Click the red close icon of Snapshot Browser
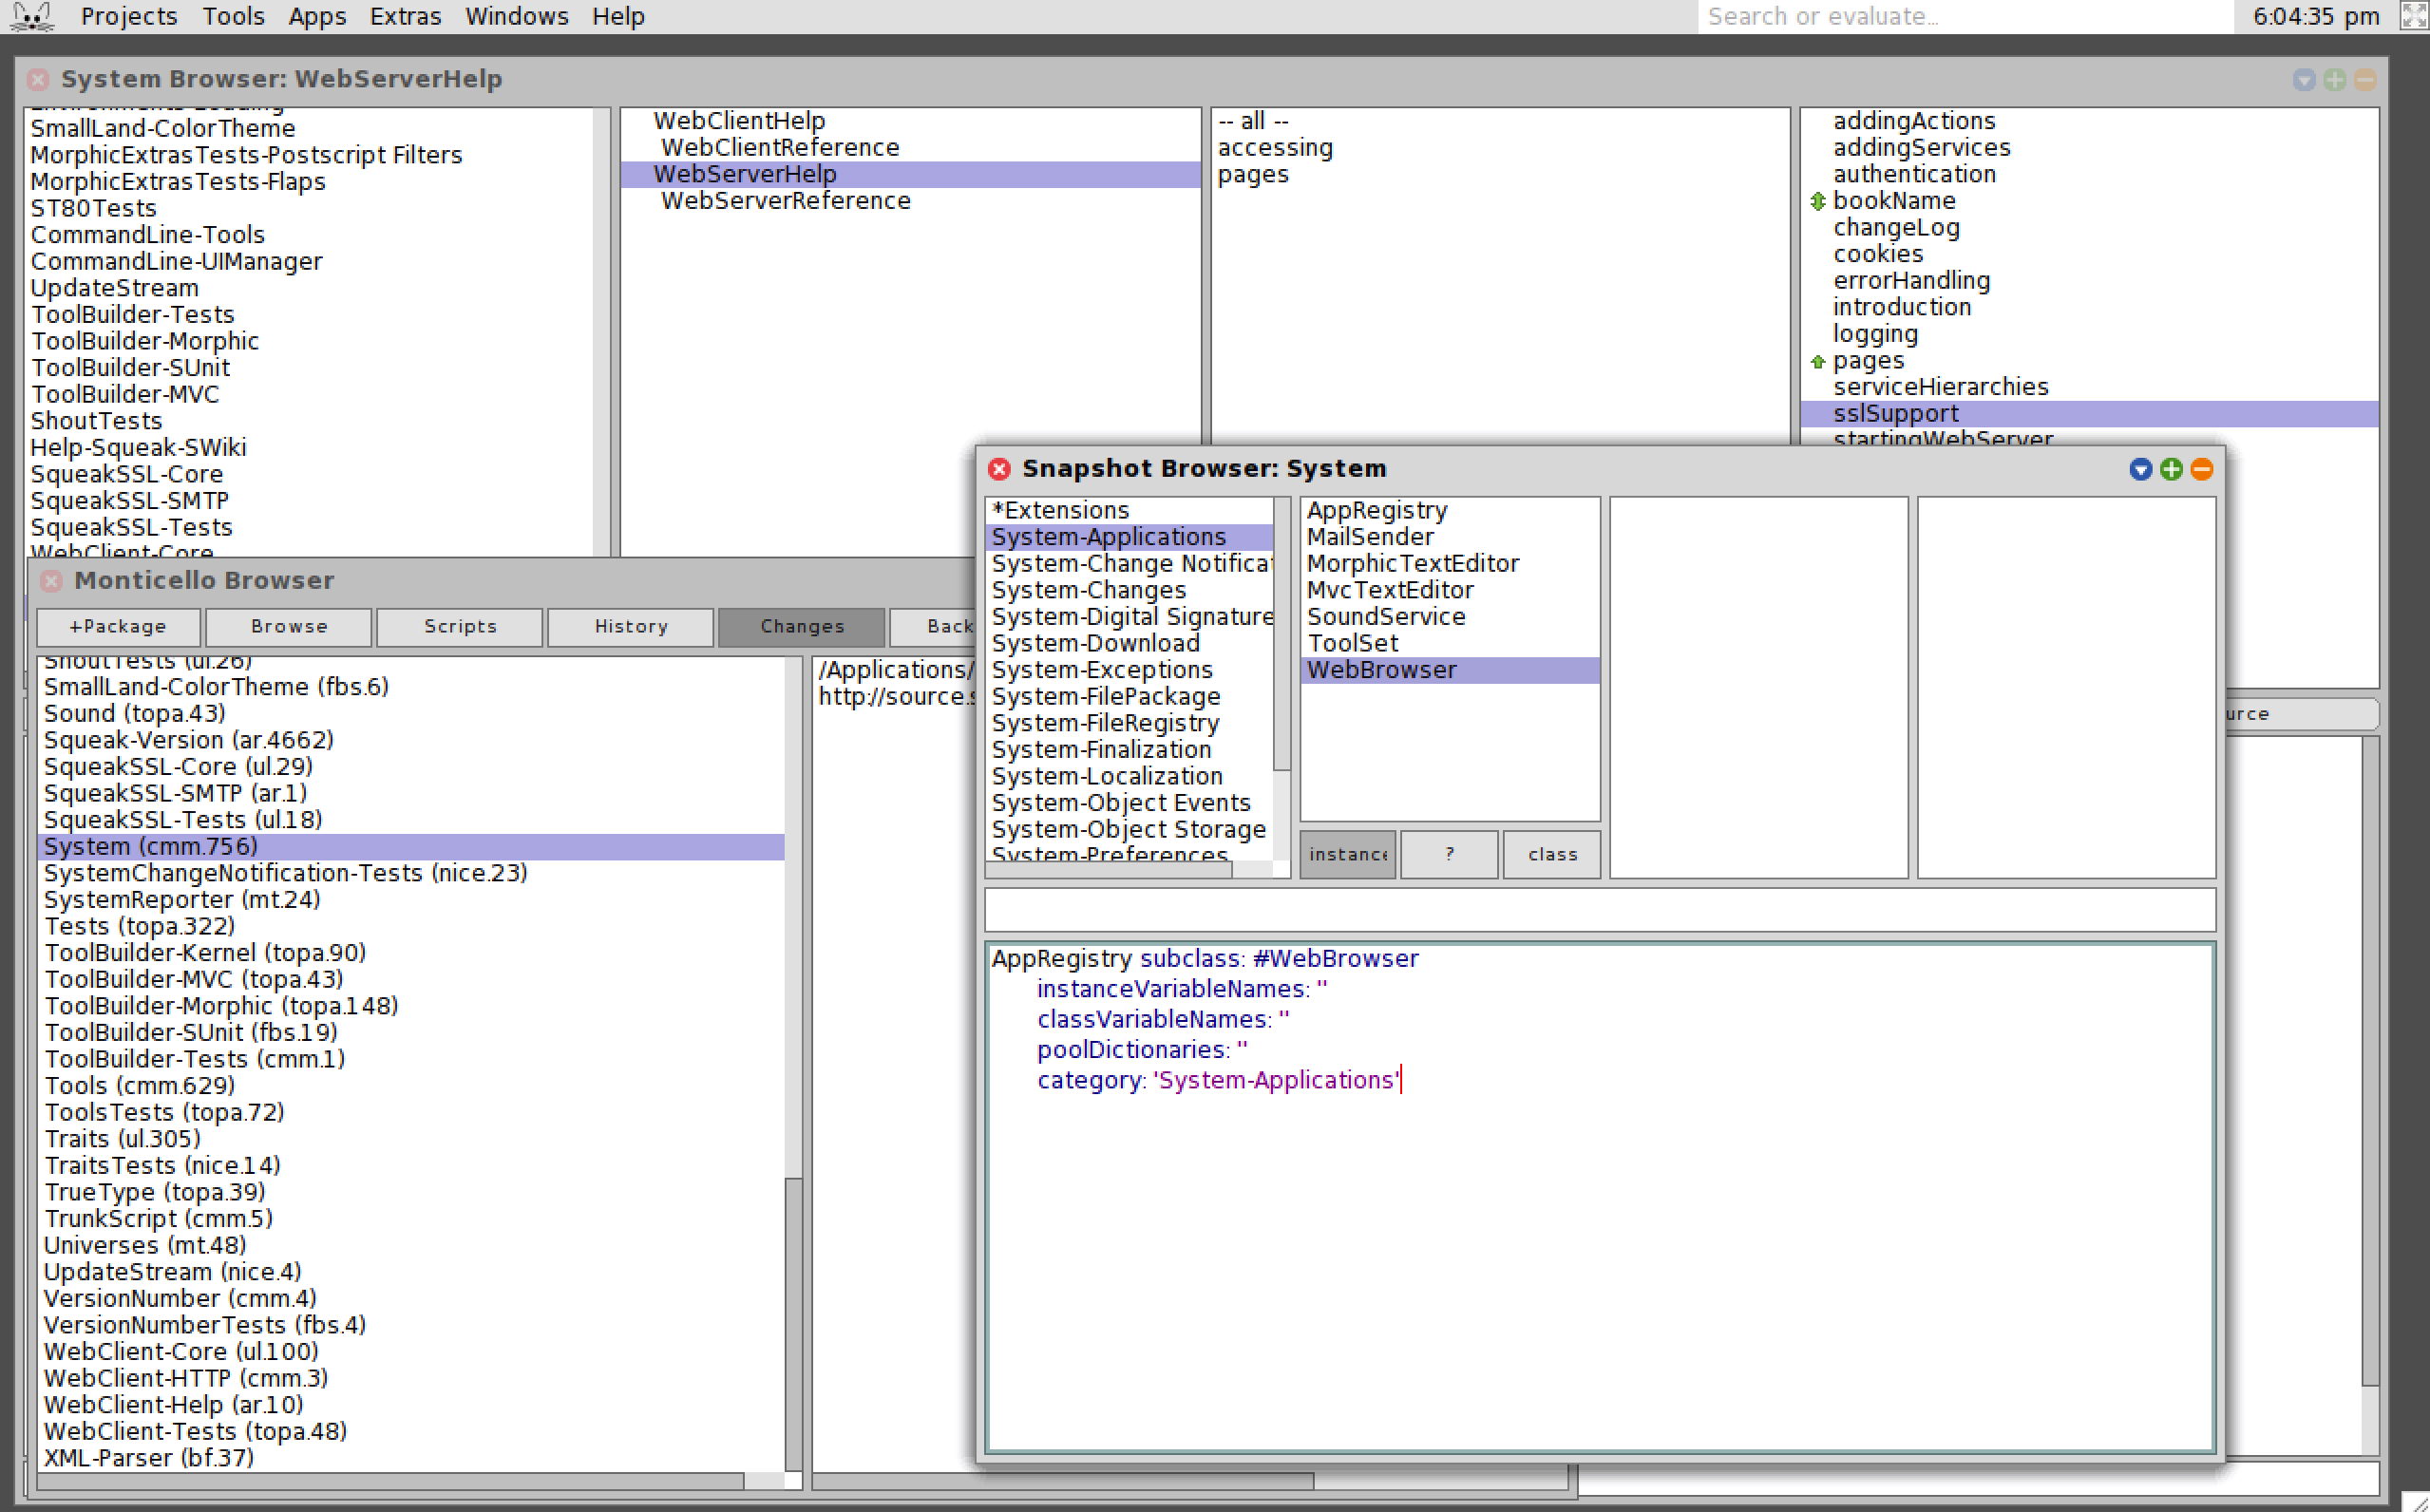This screenshot has width=2430, height=1512. click(x=998, y=469)
